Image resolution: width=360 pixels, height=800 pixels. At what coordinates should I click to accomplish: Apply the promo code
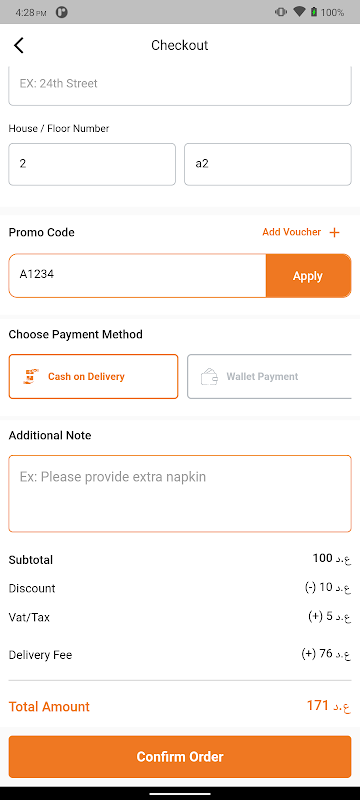(308, 276)
